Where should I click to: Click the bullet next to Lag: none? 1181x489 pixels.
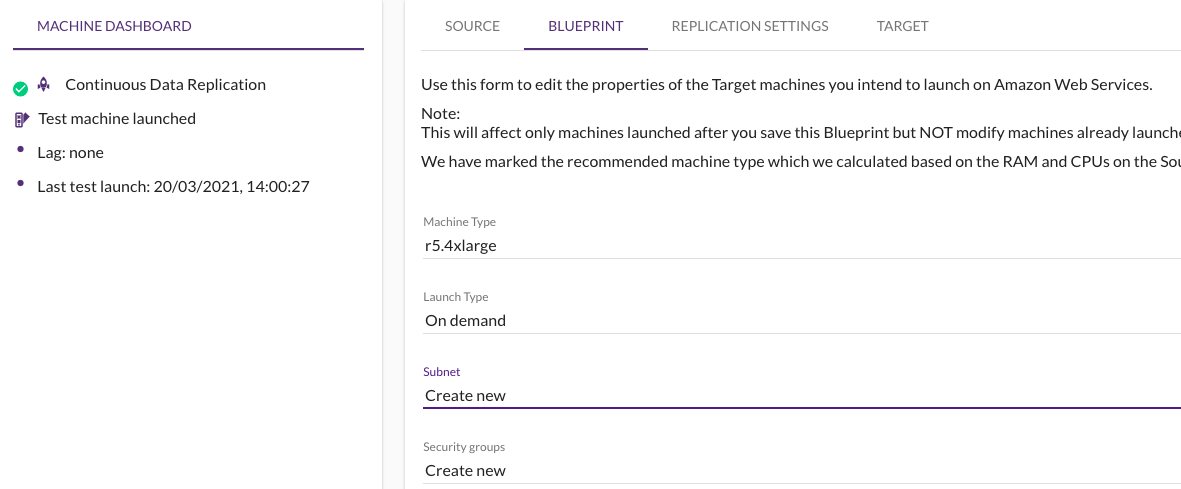tap(21, 150)
